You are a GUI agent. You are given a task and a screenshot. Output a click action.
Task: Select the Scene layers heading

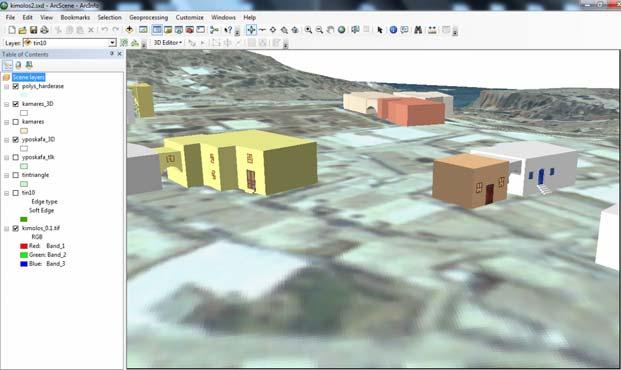click(29, 77)
